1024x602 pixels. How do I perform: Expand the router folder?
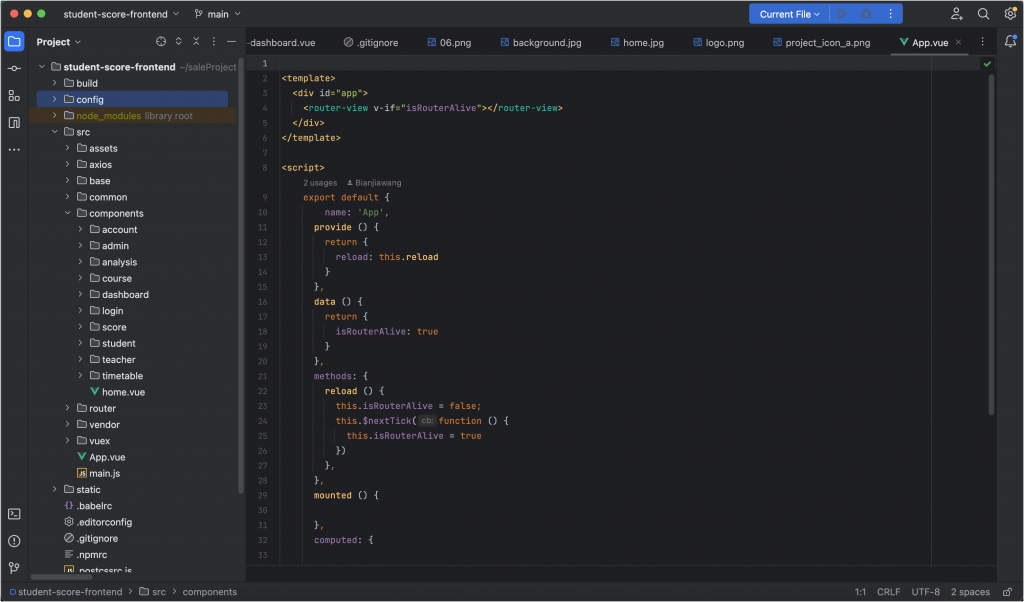68,408
